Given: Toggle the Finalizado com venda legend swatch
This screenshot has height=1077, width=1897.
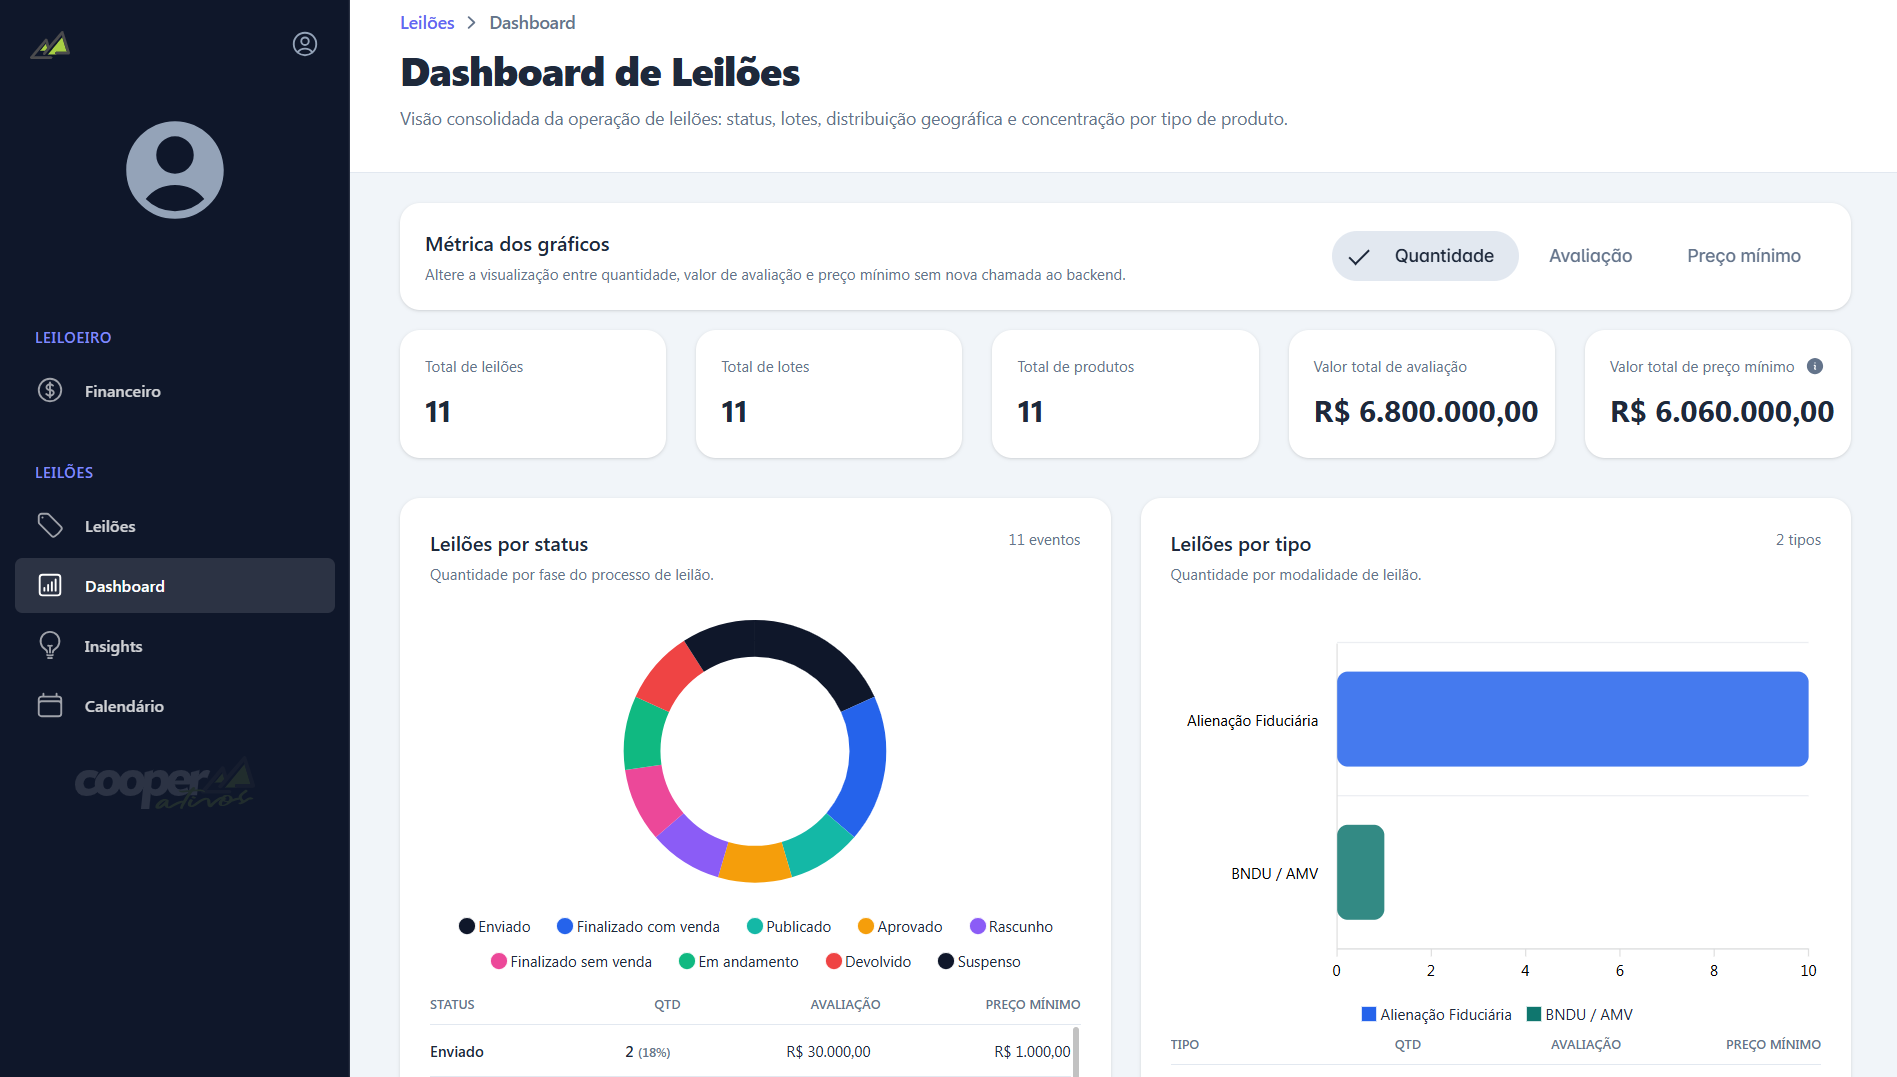Looking at the screenshot, I should pos(565,926).
